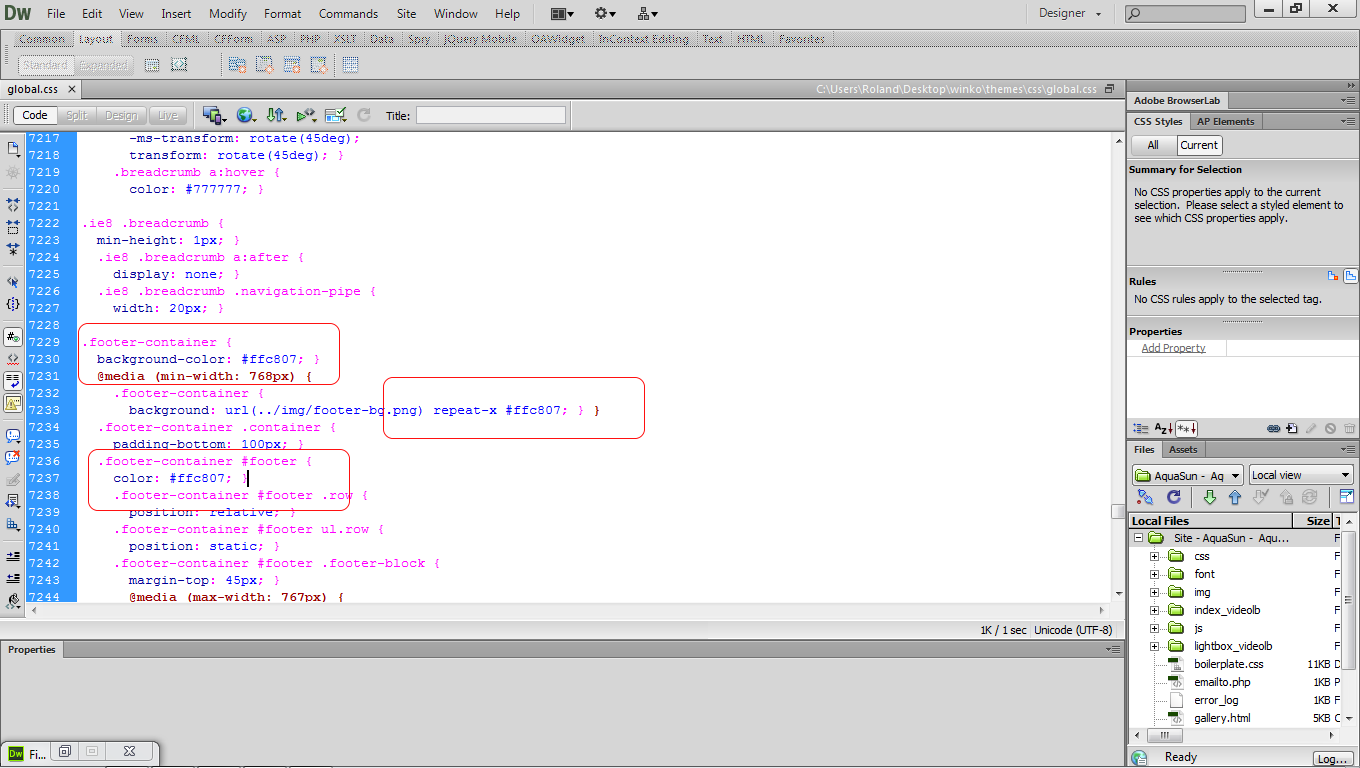Screen dimensions: 1360x768
Task: Click the Collapse Full Tag icon
Action: coord(13,204)
